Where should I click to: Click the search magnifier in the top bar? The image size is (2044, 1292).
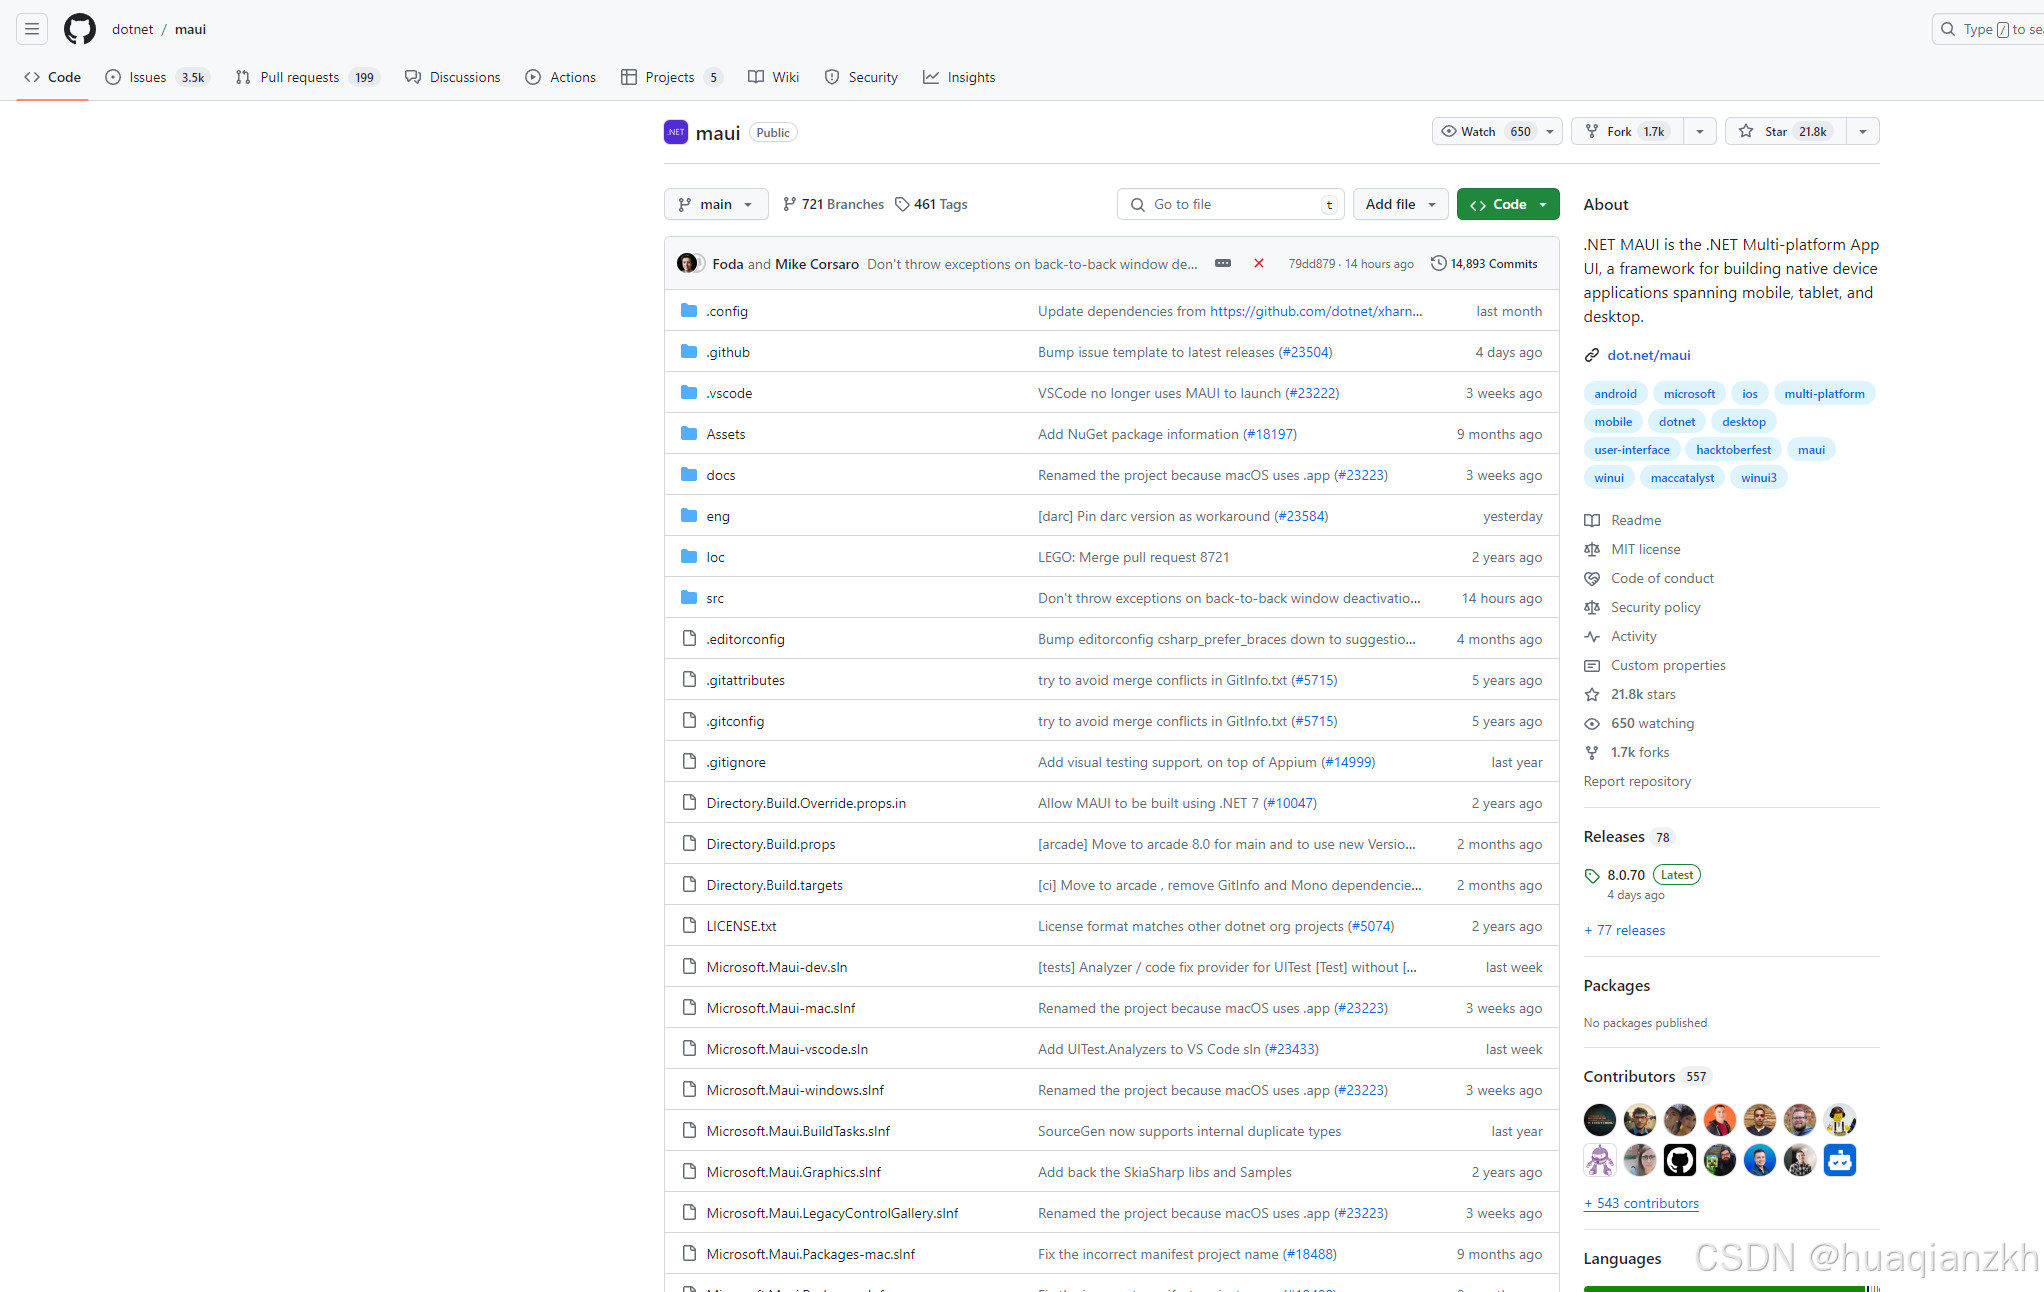1948,29
